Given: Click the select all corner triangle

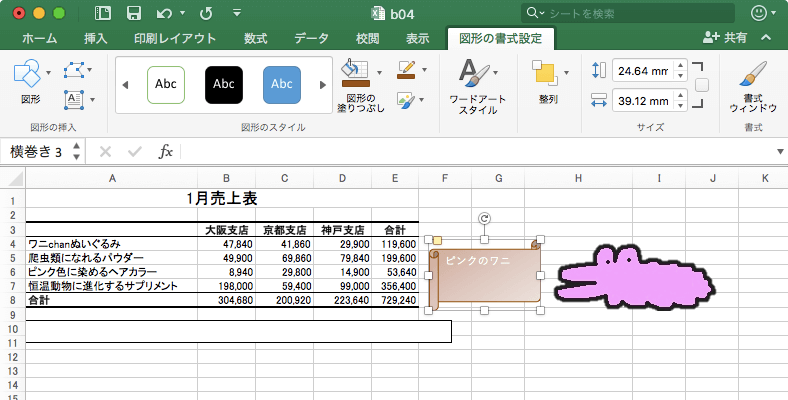Looking at the screenshot, I should [15, 178].
